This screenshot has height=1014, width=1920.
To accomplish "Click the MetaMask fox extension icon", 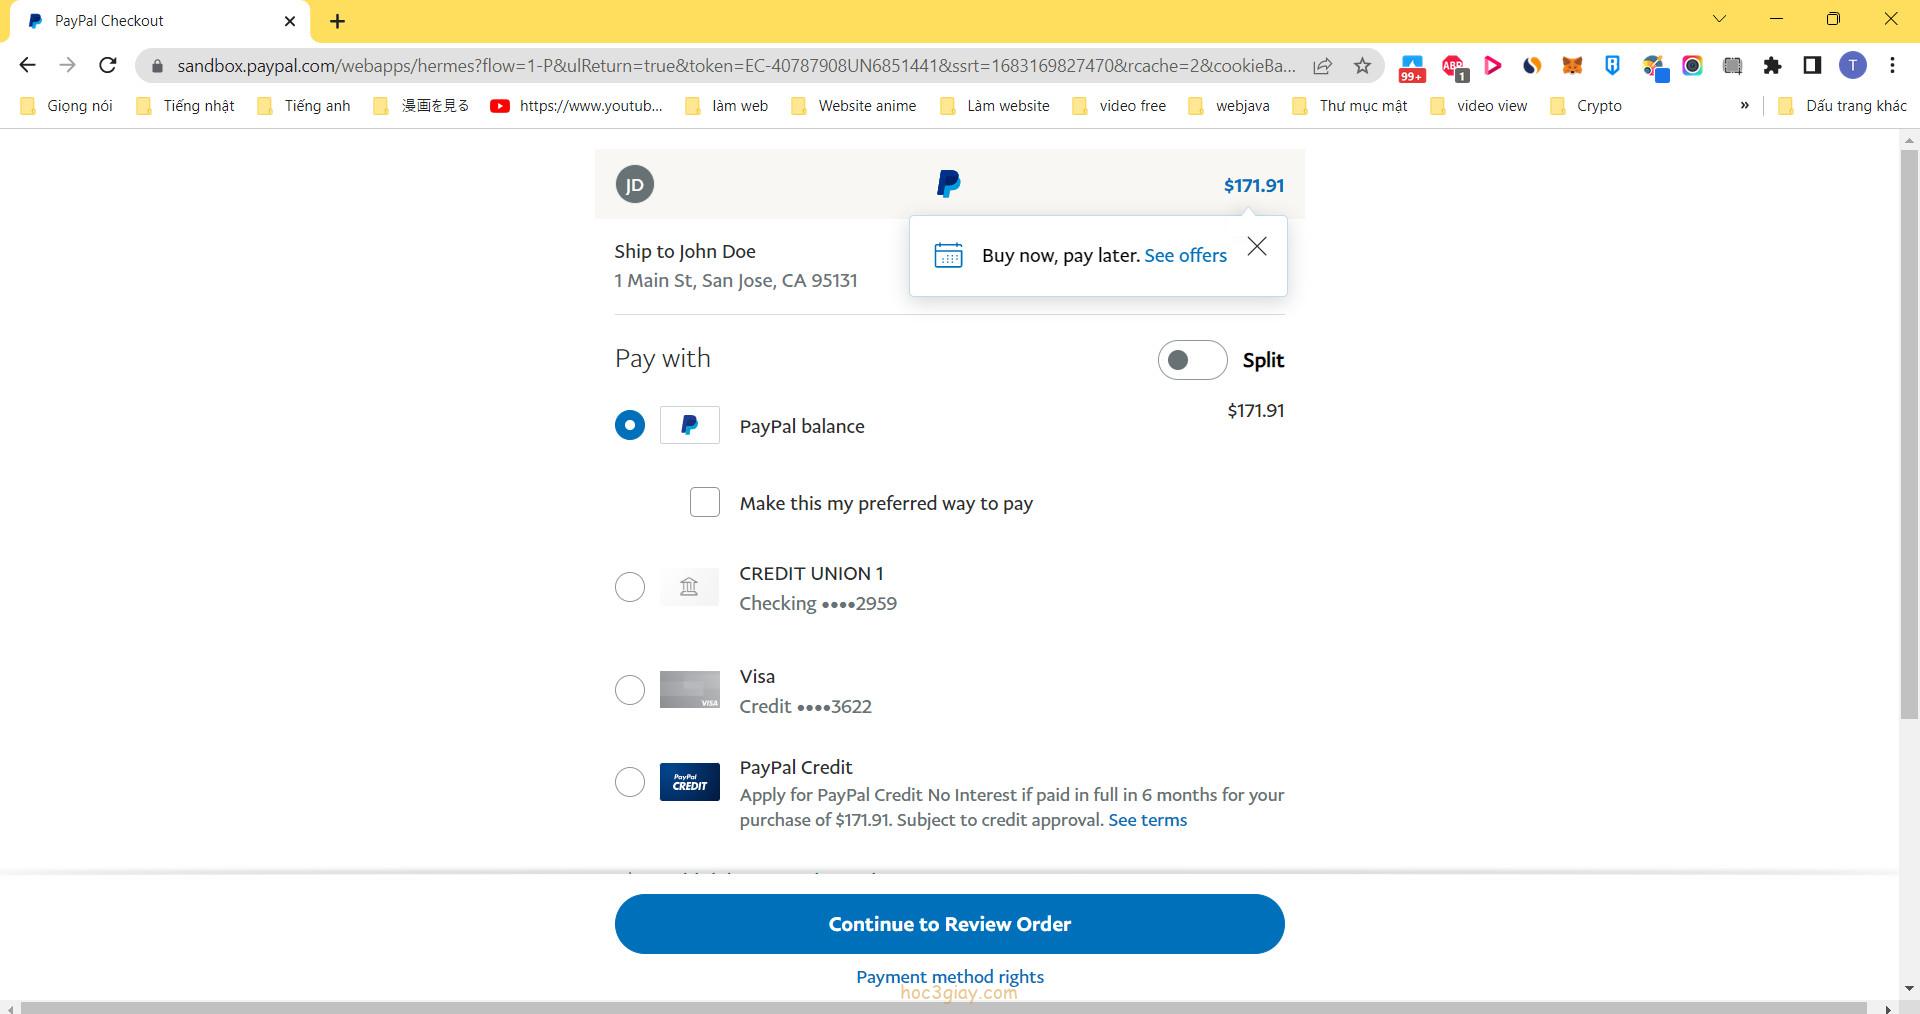I will [1572, 66].
